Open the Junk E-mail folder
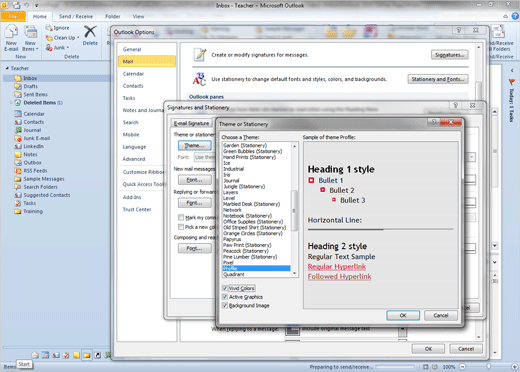This screenshot has height=372, width=520. 36,138
